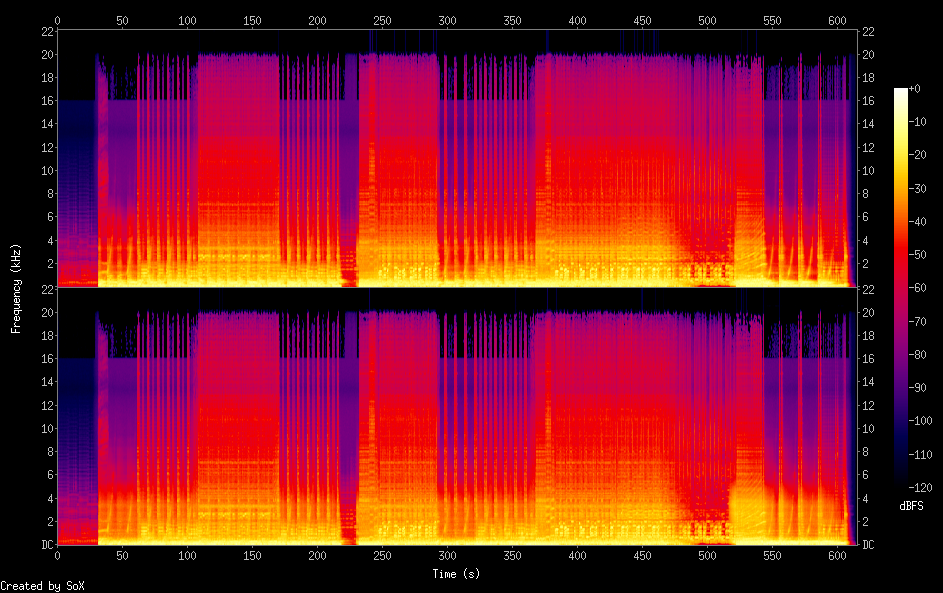943x593 pixels.
Task: Click the 16 kHz label left of upper channel
Action: [x=46, y=101]
